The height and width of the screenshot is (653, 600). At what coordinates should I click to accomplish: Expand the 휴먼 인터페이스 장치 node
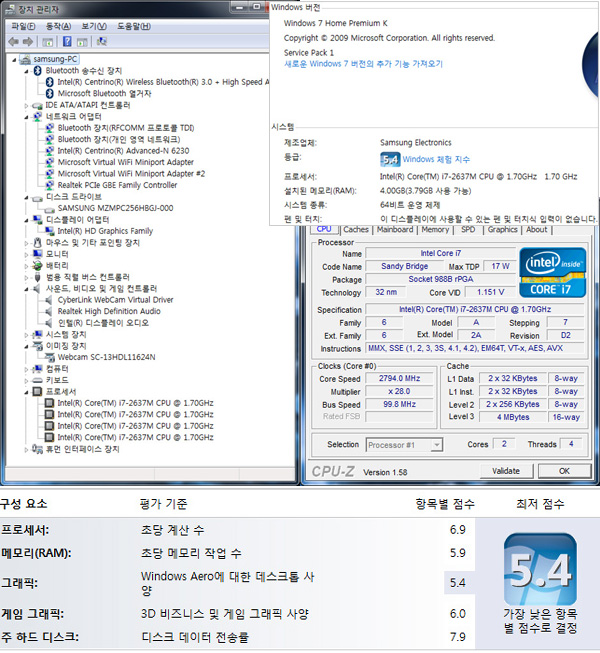click(x=26, y=449)
